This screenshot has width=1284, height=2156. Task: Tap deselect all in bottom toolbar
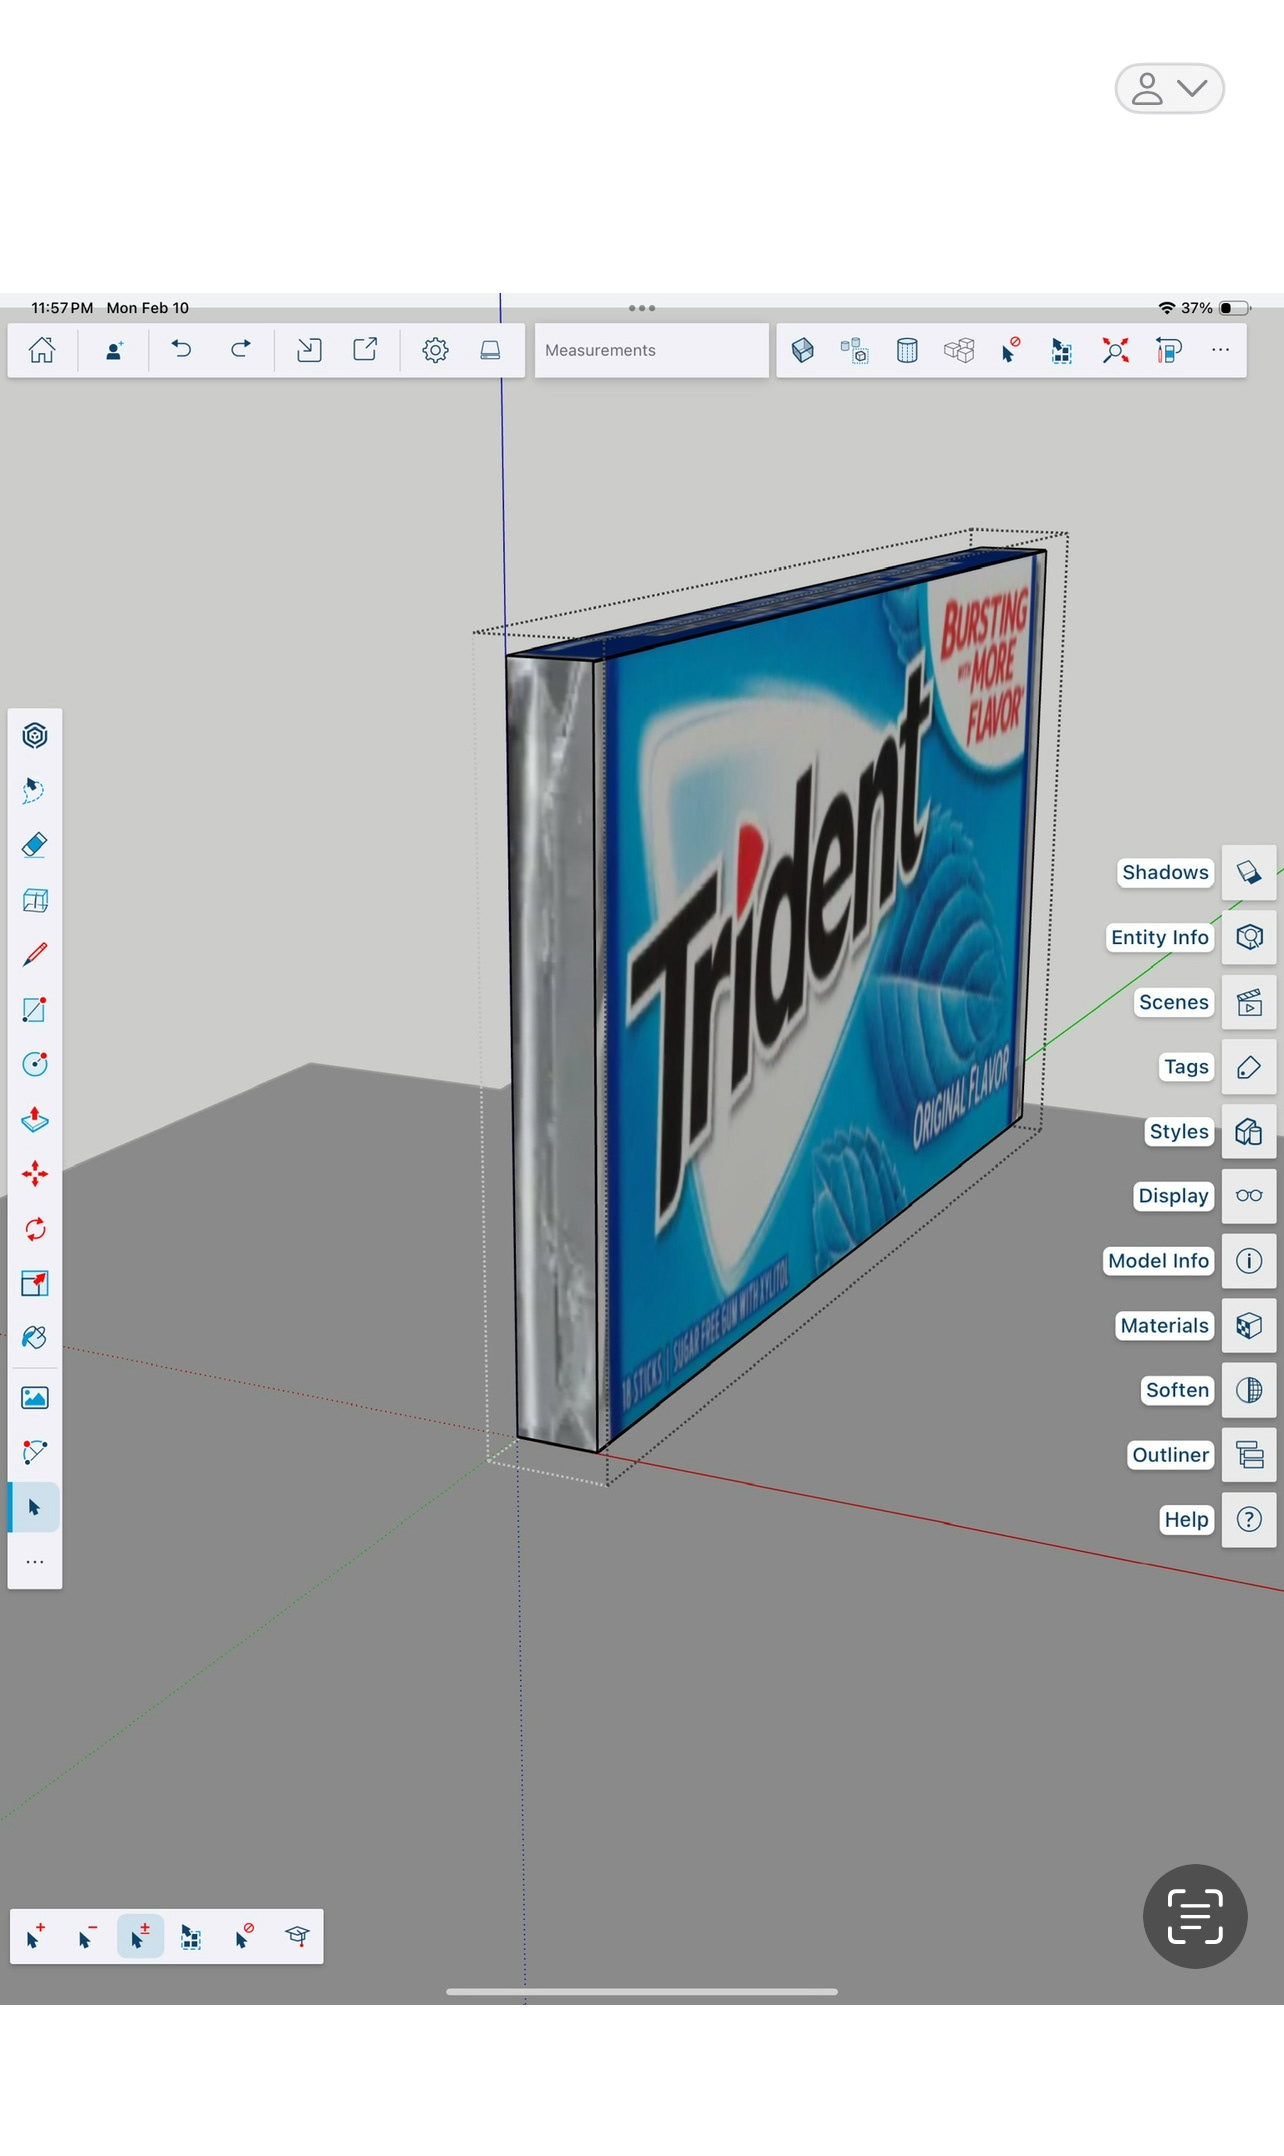(x=244, y=1936)
